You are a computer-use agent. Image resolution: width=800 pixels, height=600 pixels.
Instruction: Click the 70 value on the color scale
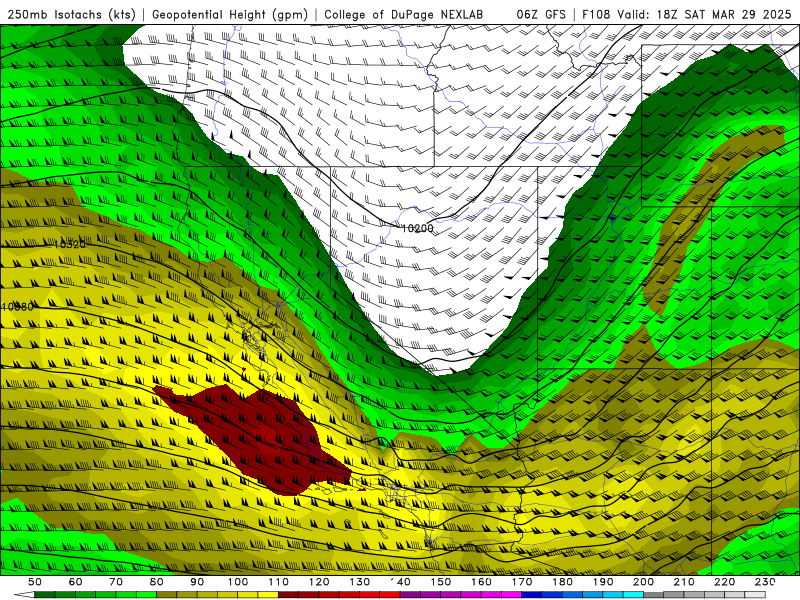(x=116, y=582)
